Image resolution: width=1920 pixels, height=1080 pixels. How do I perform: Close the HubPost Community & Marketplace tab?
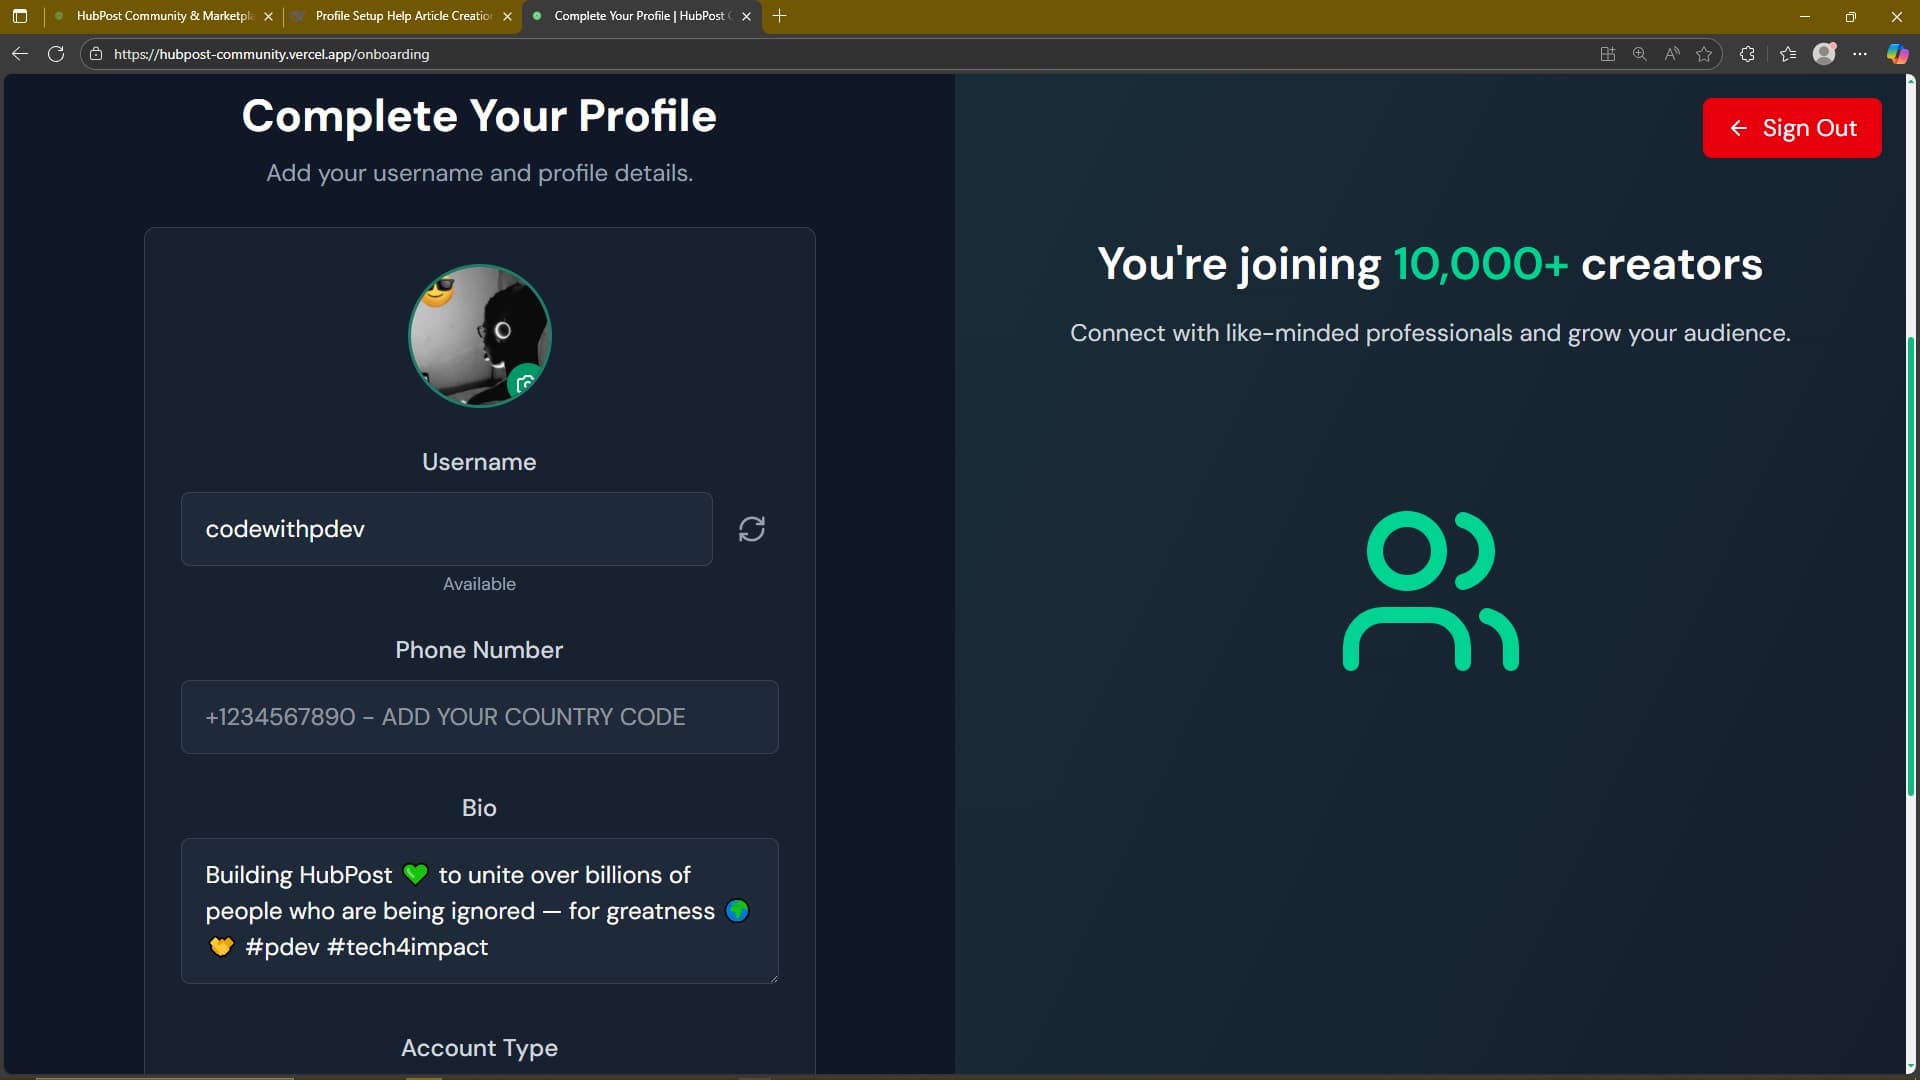[268, 16]
